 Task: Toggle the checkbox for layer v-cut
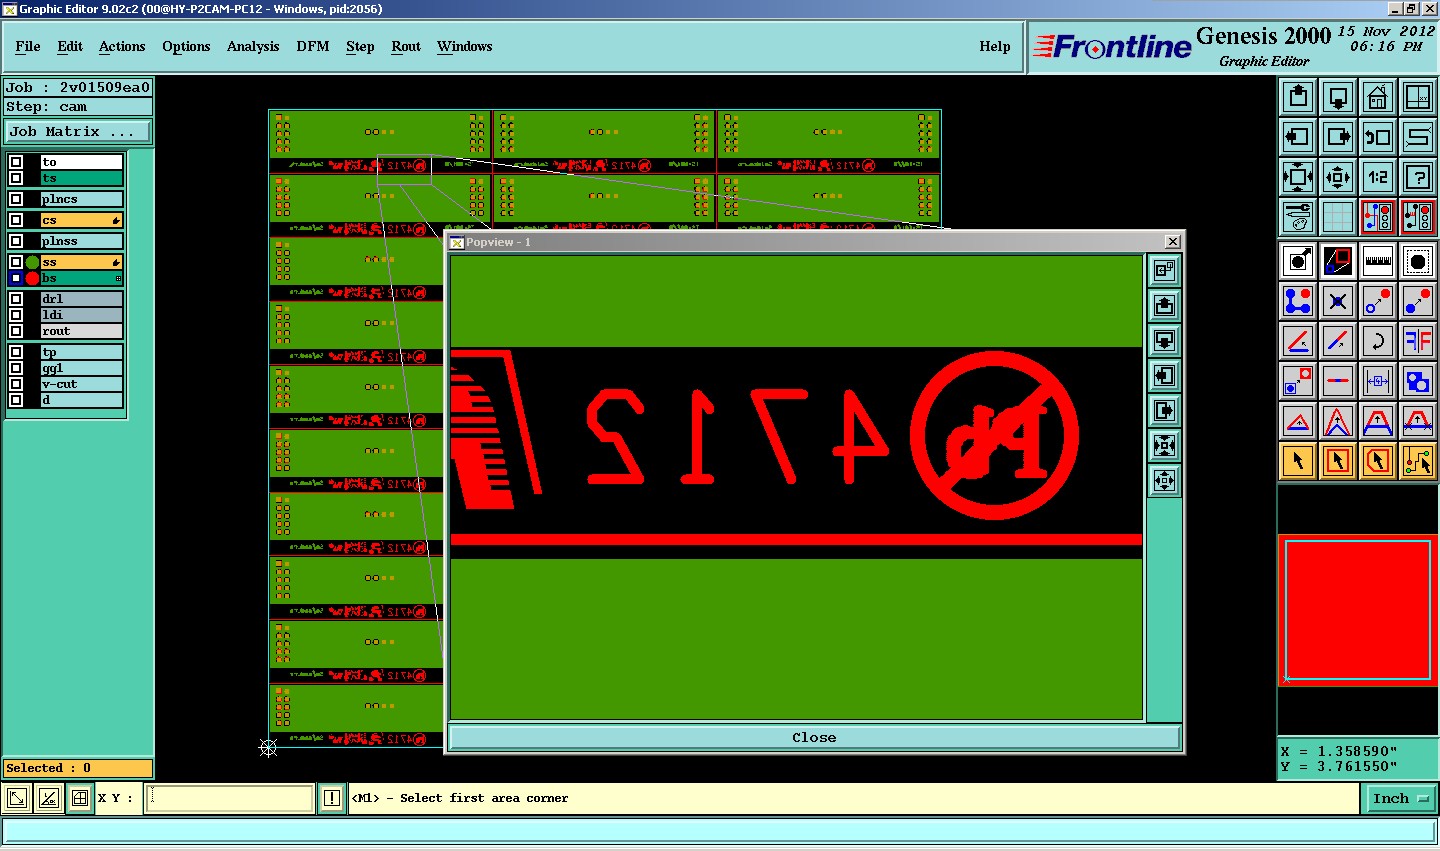coord(16,384)
